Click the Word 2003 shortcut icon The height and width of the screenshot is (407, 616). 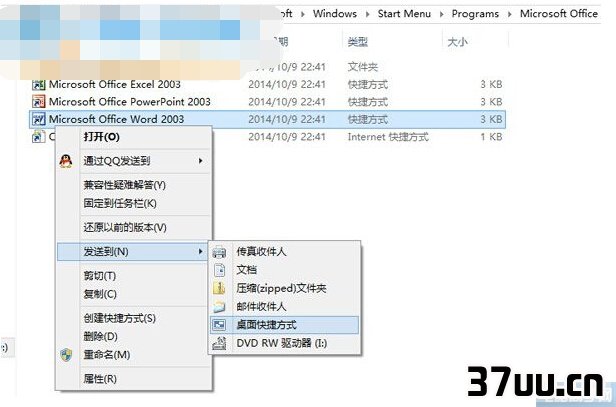pyautogui.click(x=38, y=119)
